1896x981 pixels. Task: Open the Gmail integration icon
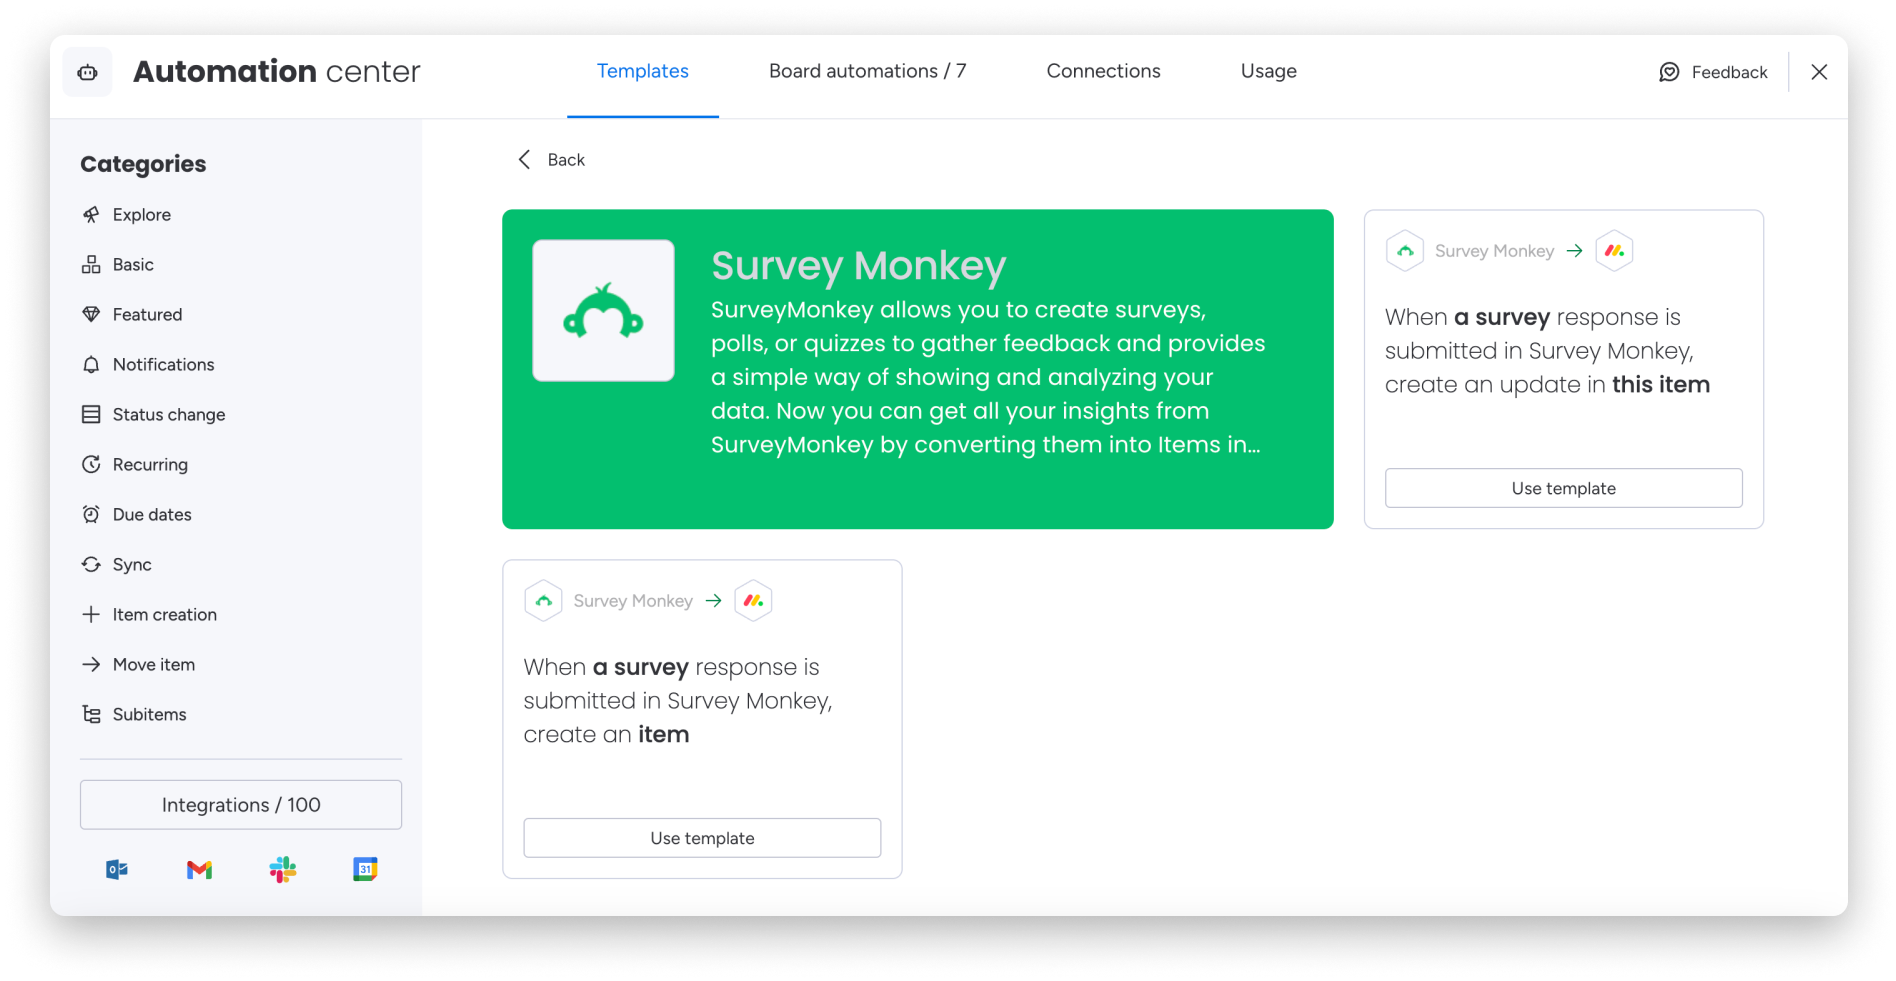coord(200,870)
